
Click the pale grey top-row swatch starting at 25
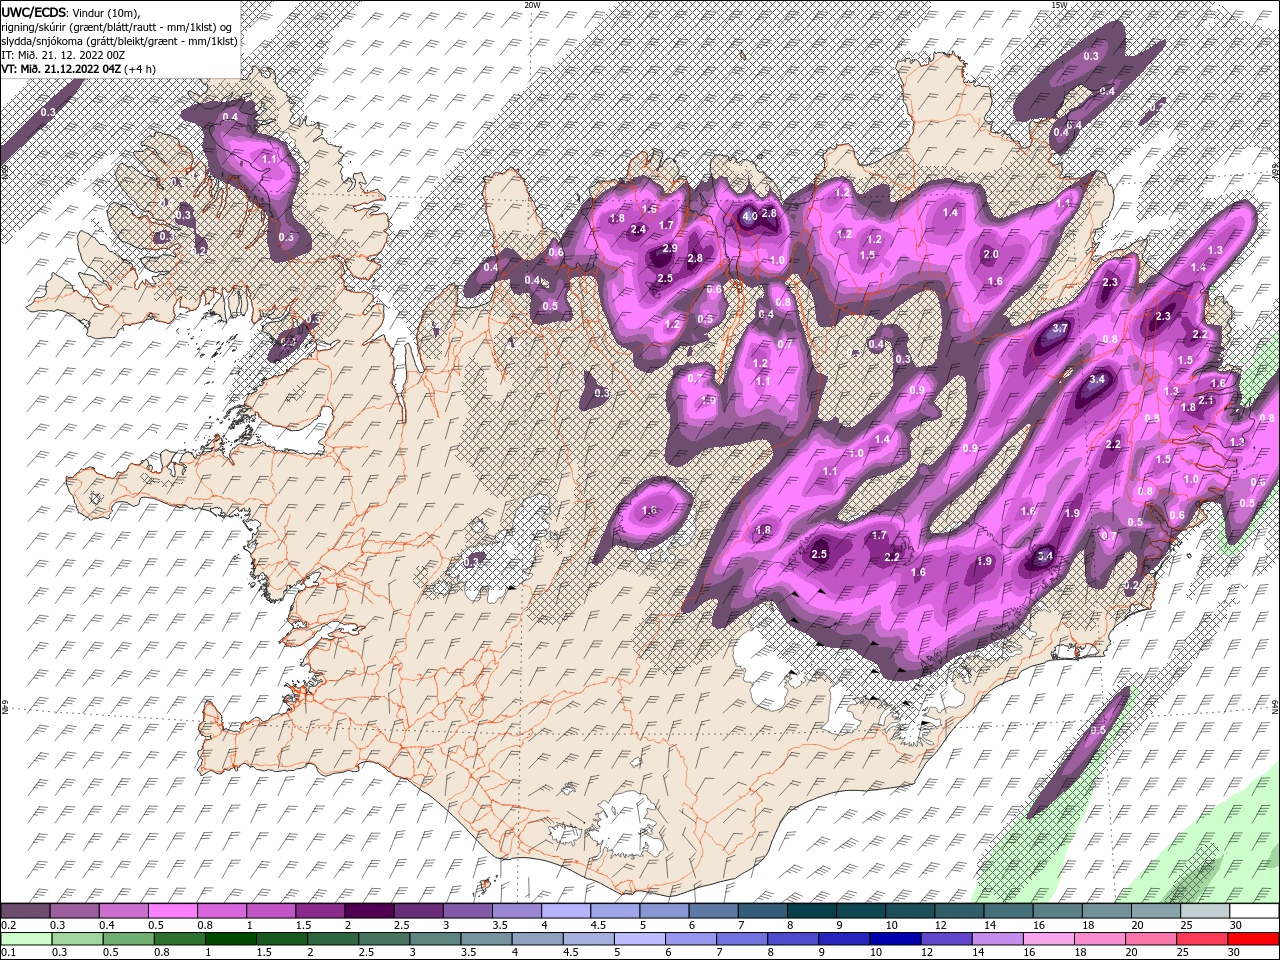click(1205, 911)
